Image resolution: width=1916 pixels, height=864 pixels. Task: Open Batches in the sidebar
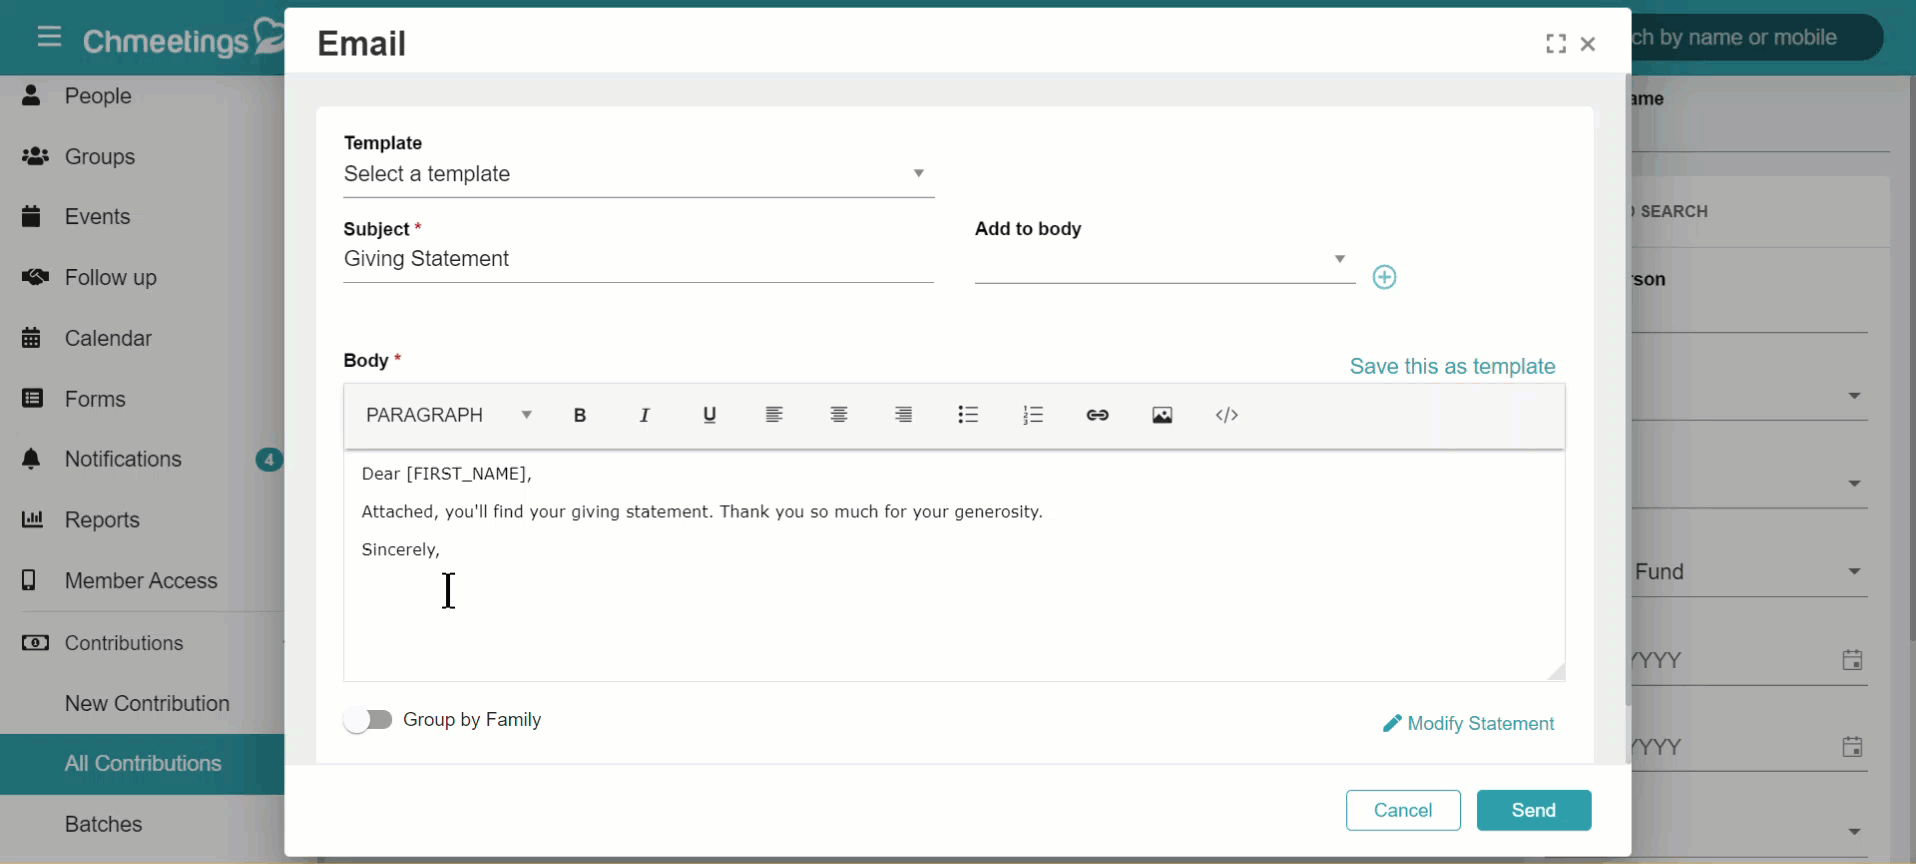[x=103, y=824]
